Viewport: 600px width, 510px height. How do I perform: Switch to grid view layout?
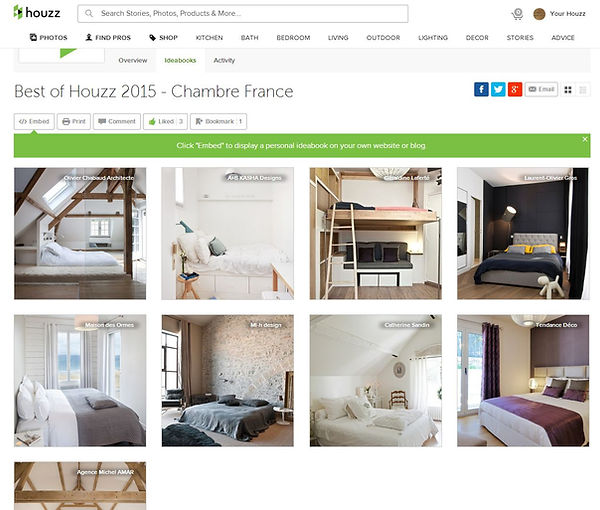(x=568, y=90)
